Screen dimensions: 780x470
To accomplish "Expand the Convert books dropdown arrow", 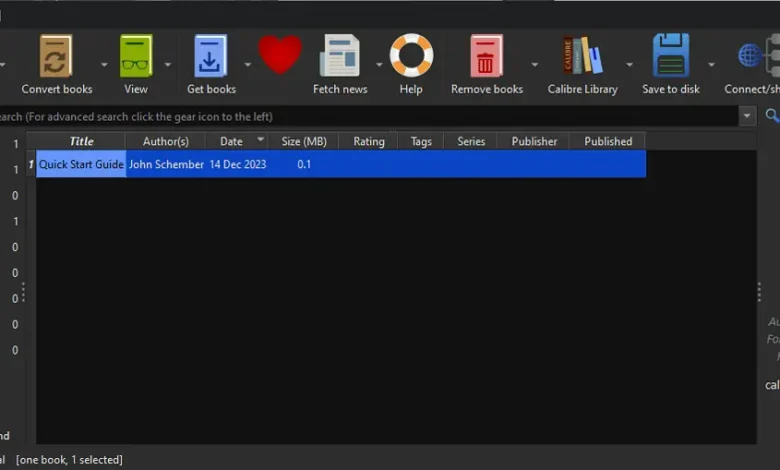I will [x=100, y=65].
